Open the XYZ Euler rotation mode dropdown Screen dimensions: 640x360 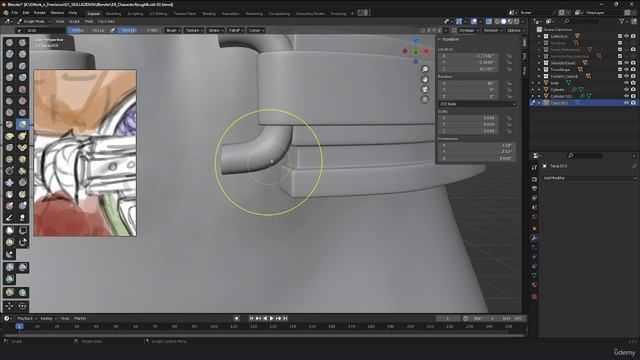[477, 104]
